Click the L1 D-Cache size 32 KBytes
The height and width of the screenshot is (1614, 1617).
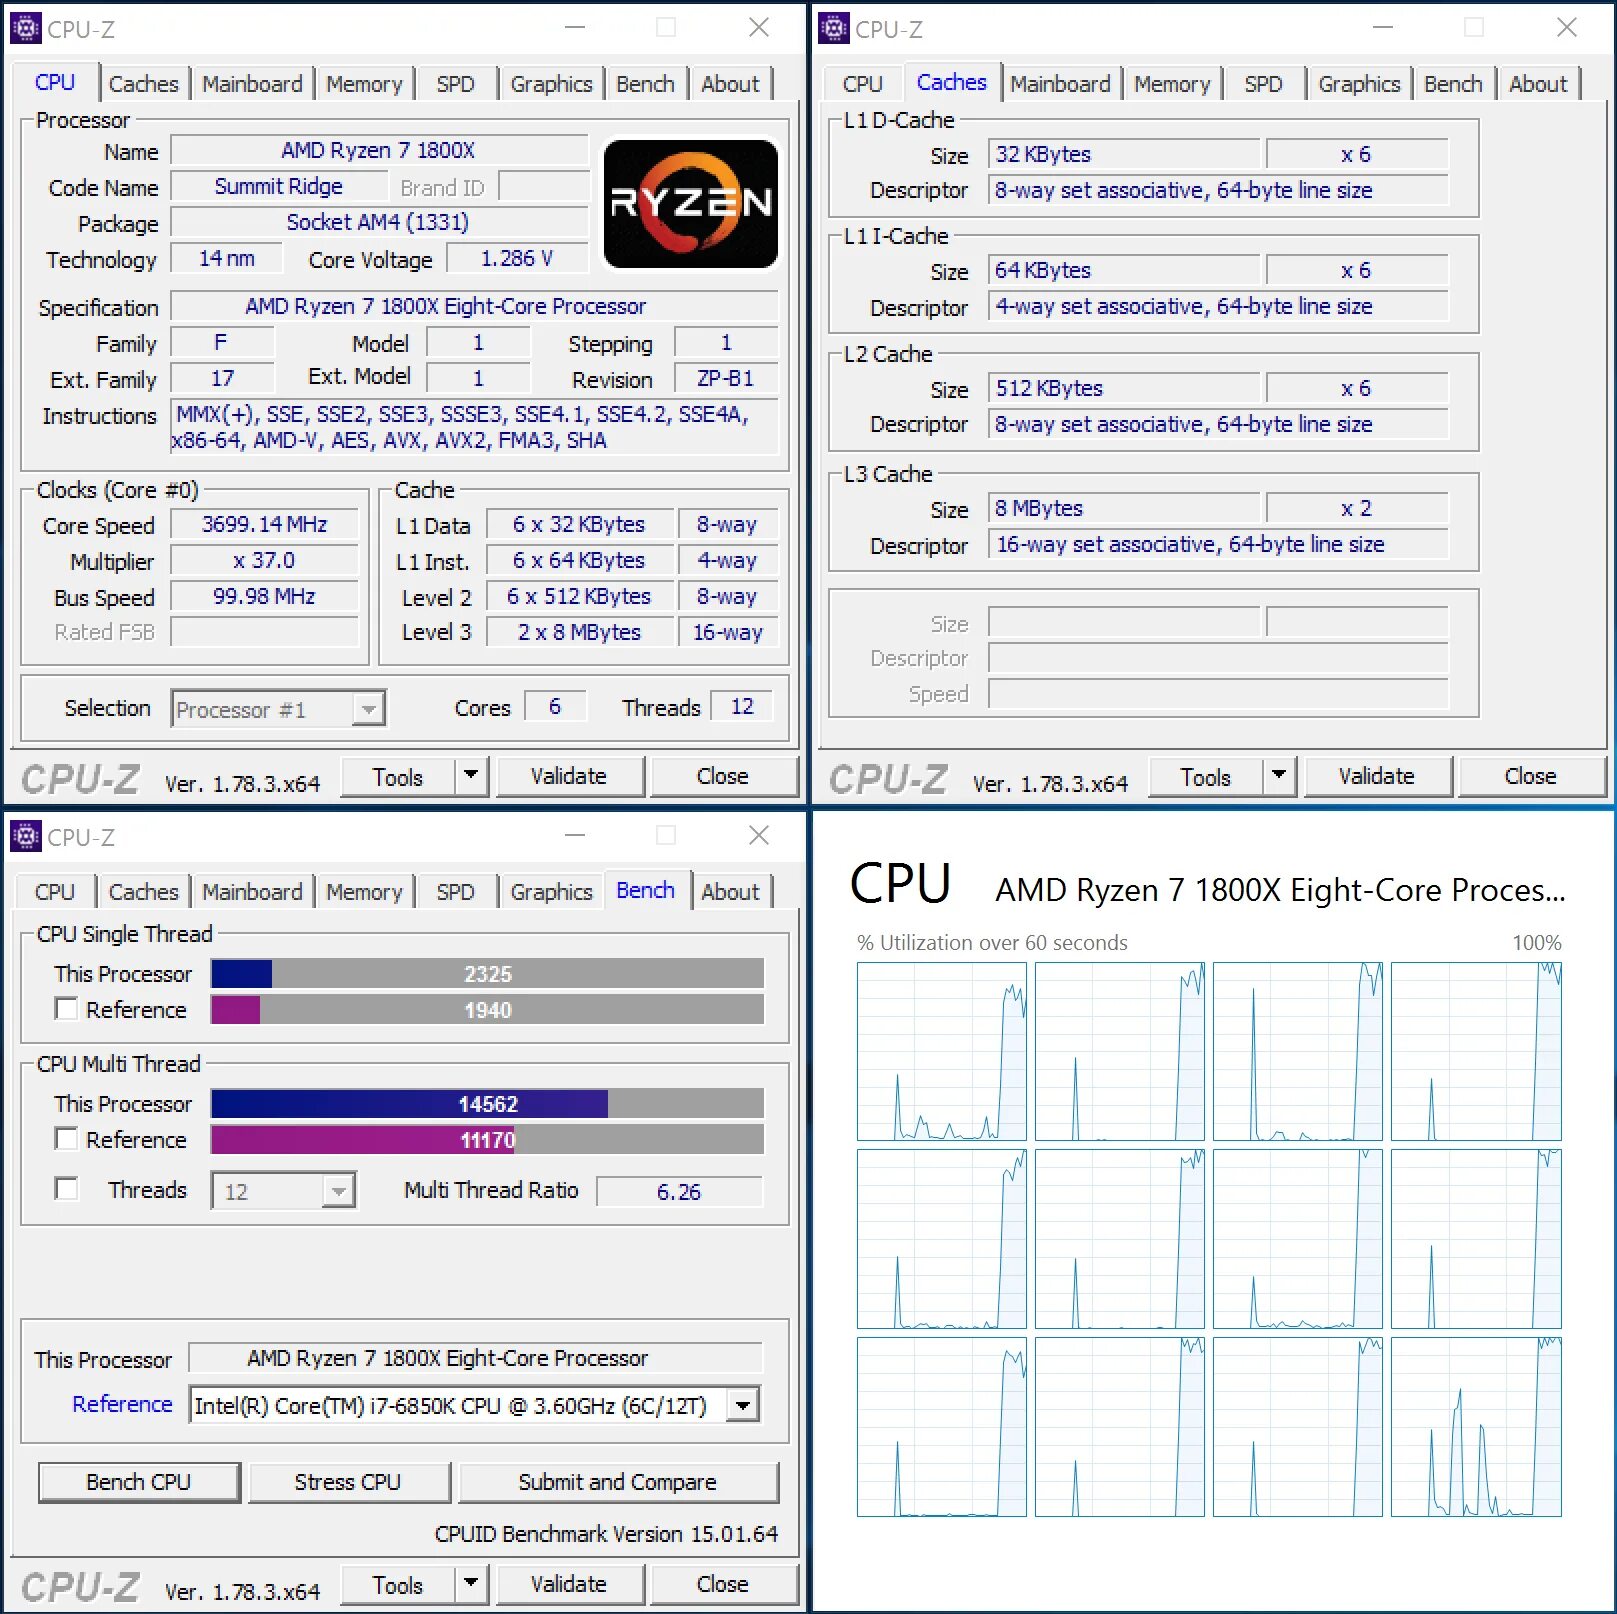pos(1124,154)
